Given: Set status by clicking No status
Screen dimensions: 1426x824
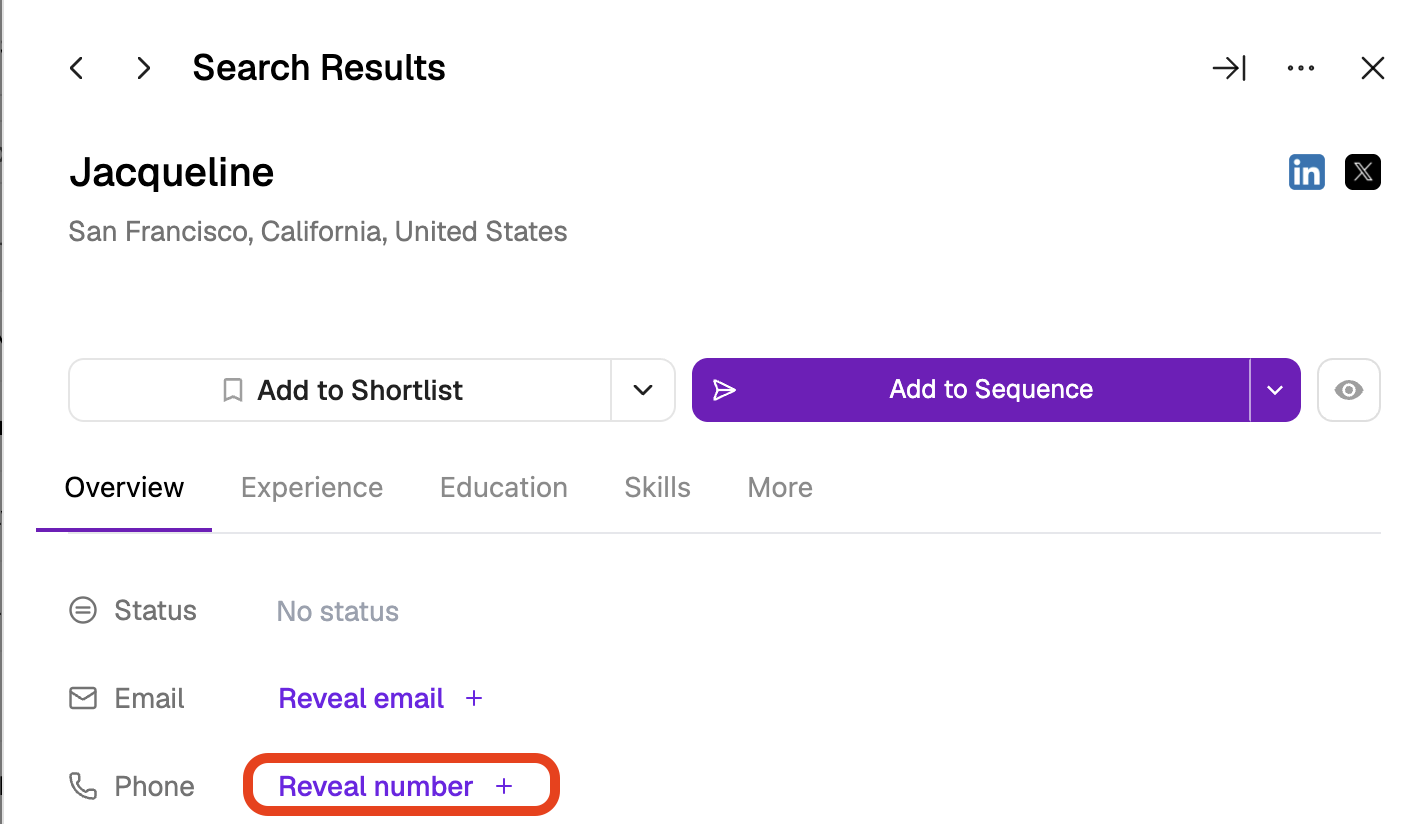Looking at the screenshot, I should coord(338,611).
